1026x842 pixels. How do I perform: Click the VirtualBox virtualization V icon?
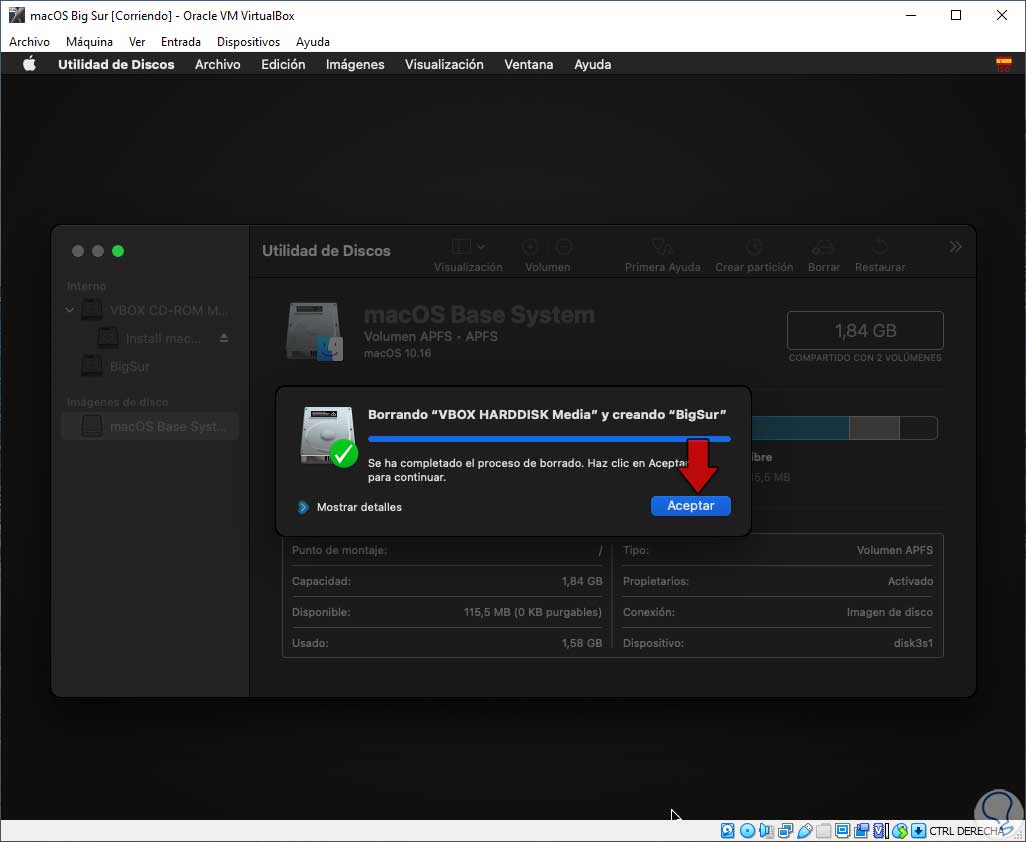880,831
